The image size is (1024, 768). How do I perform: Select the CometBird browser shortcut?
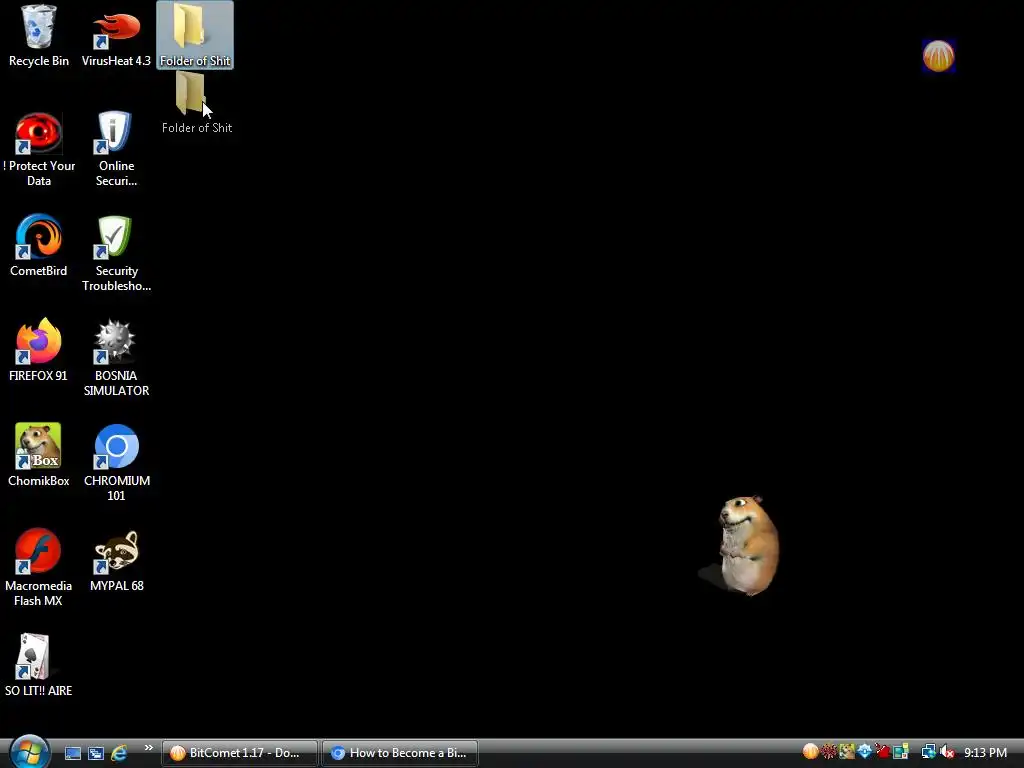click(x=39, y=246)
